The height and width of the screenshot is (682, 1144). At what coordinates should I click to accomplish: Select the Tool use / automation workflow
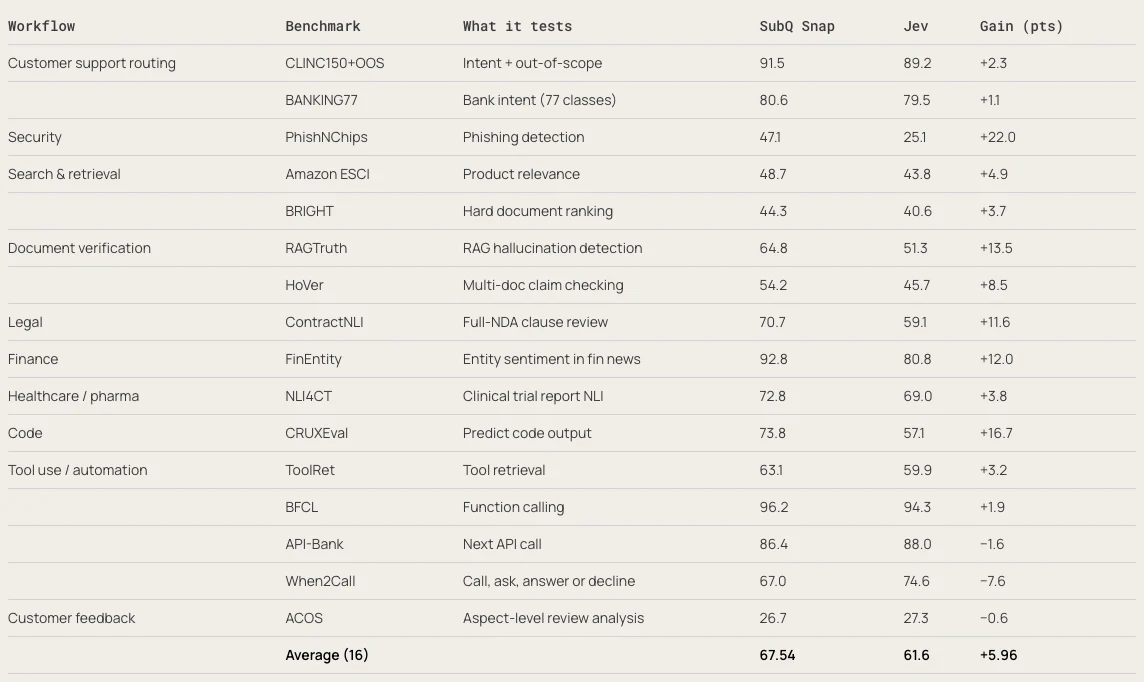[77, 470]
